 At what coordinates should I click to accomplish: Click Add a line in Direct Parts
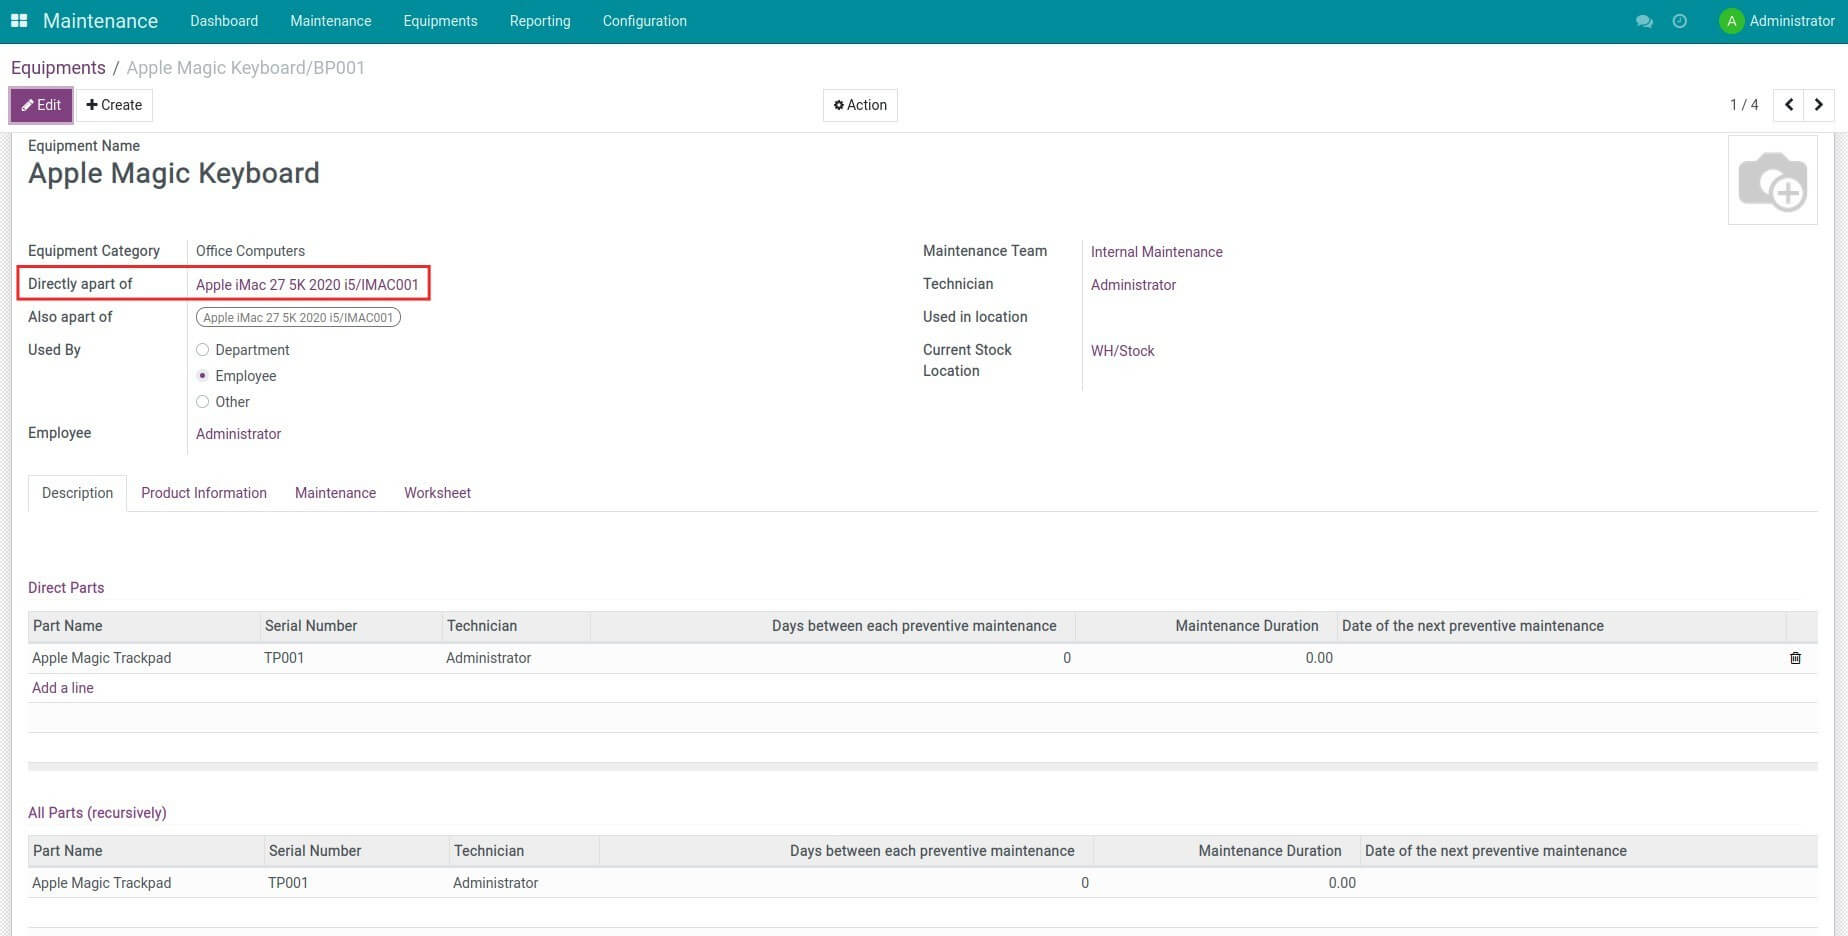[x=63, y=688]
